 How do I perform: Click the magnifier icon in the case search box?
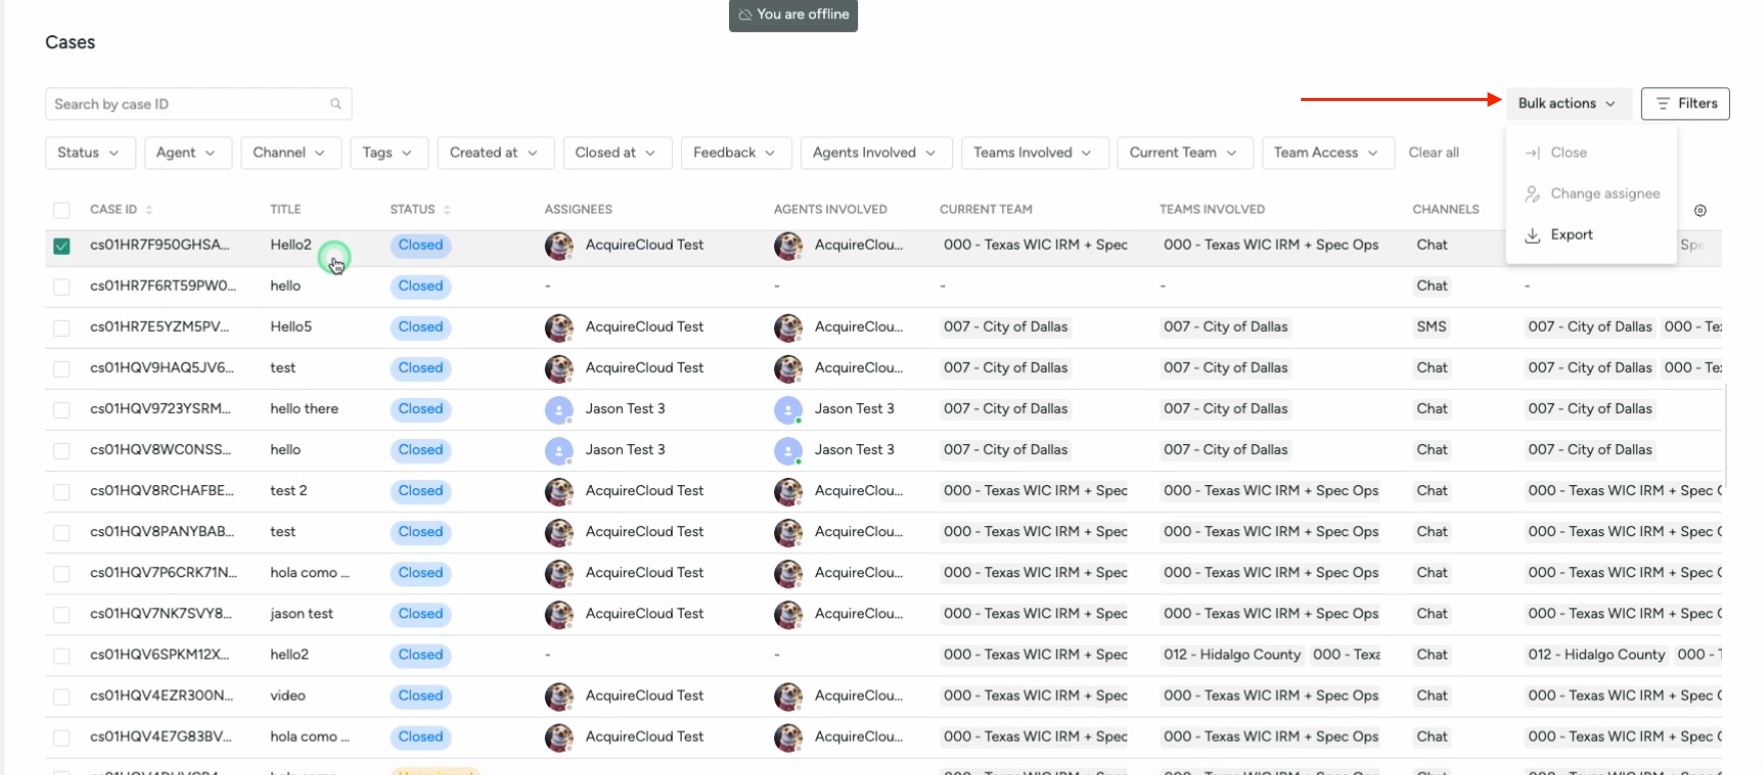click(336, 104)
